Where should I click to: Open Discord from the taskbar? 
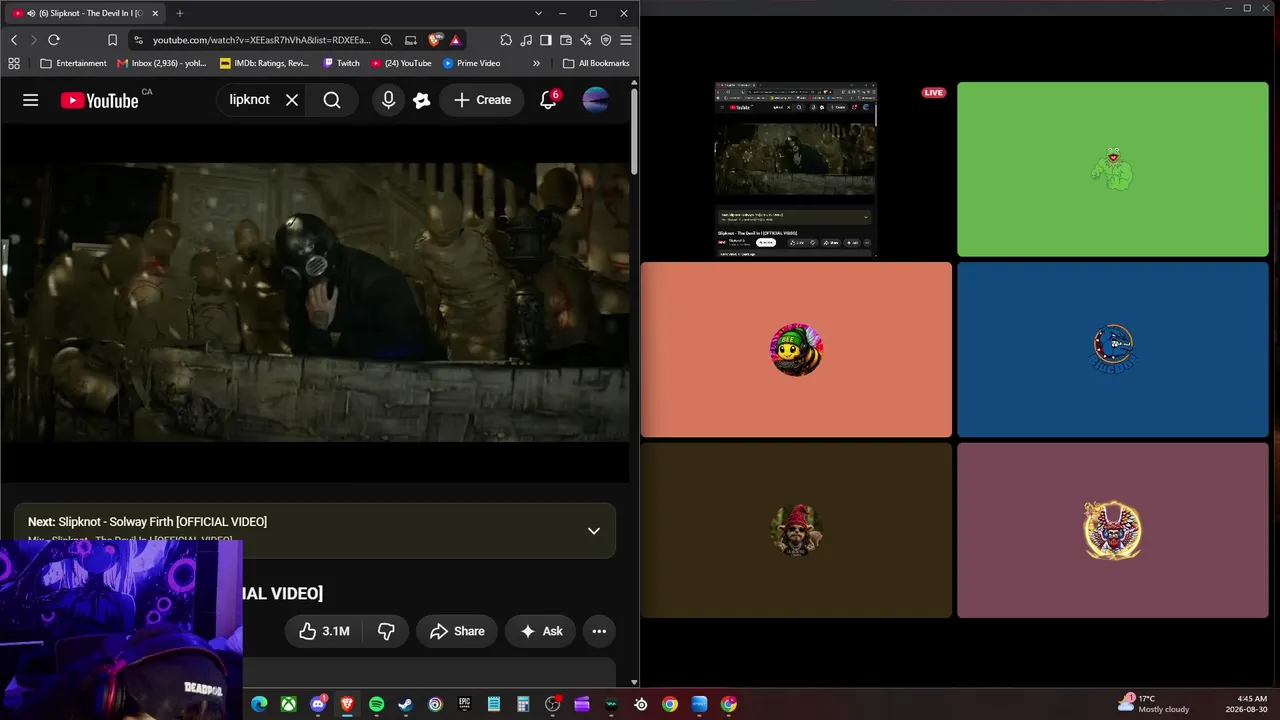(318, 704)
